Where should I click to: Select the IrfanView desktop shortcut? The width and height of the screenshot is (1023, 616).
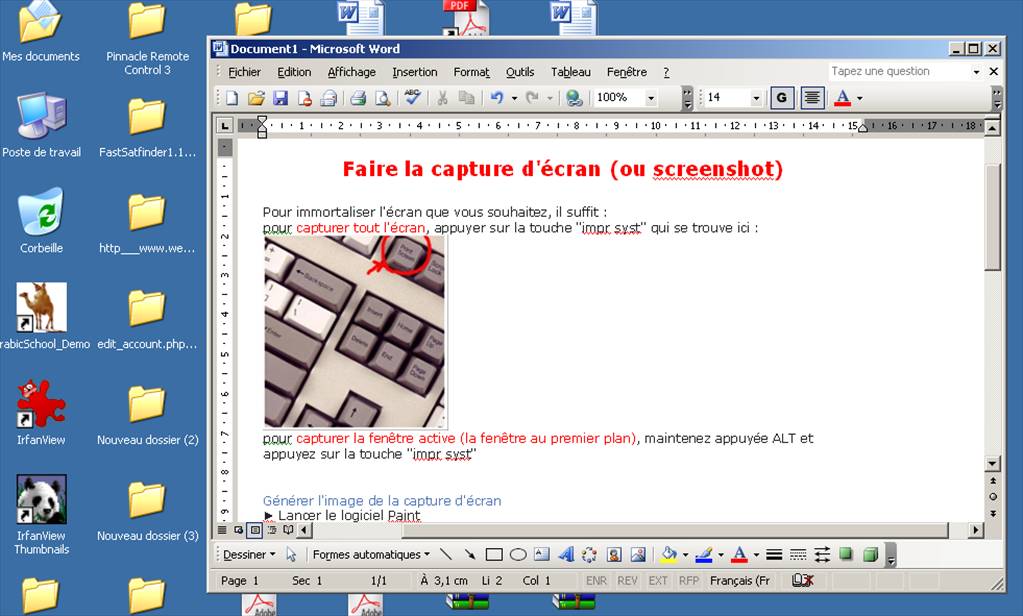40,412
